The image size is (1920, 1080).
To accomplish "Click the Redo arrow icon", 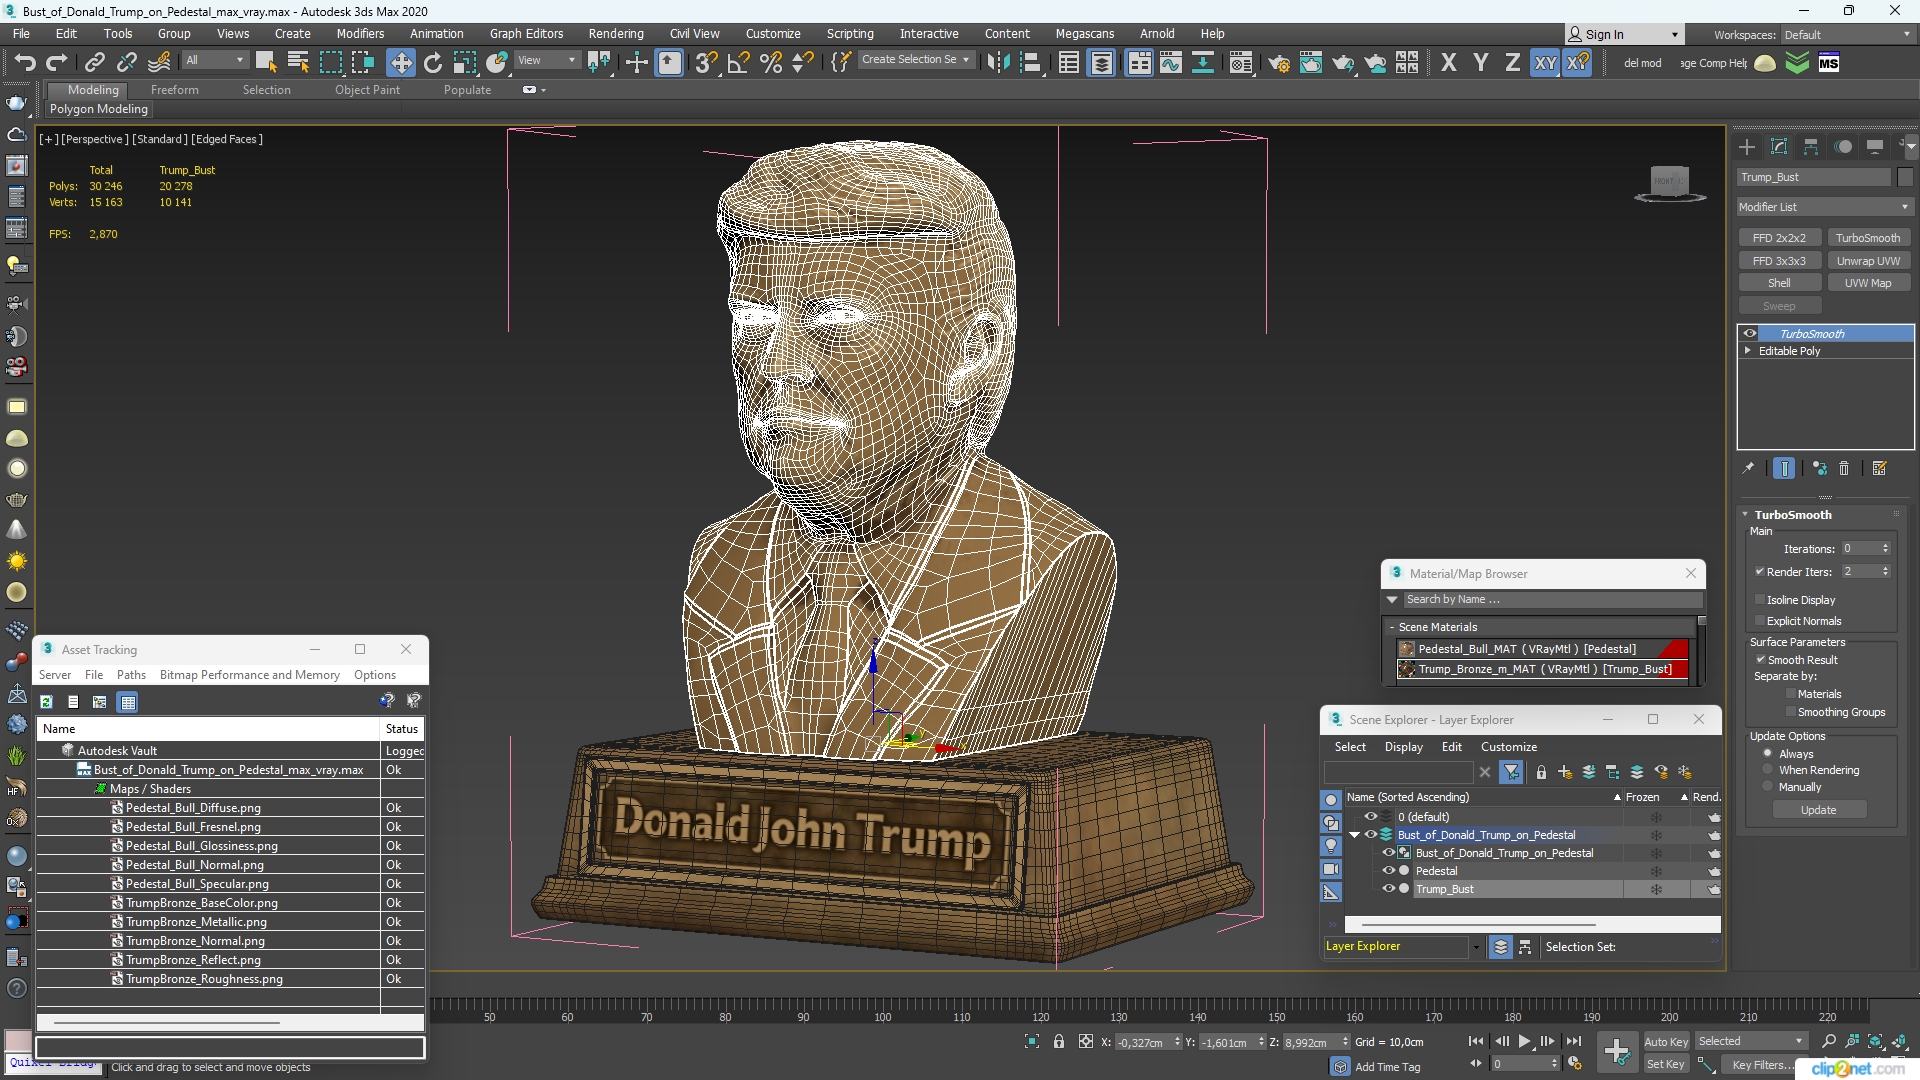I will [x=57, y=63].
